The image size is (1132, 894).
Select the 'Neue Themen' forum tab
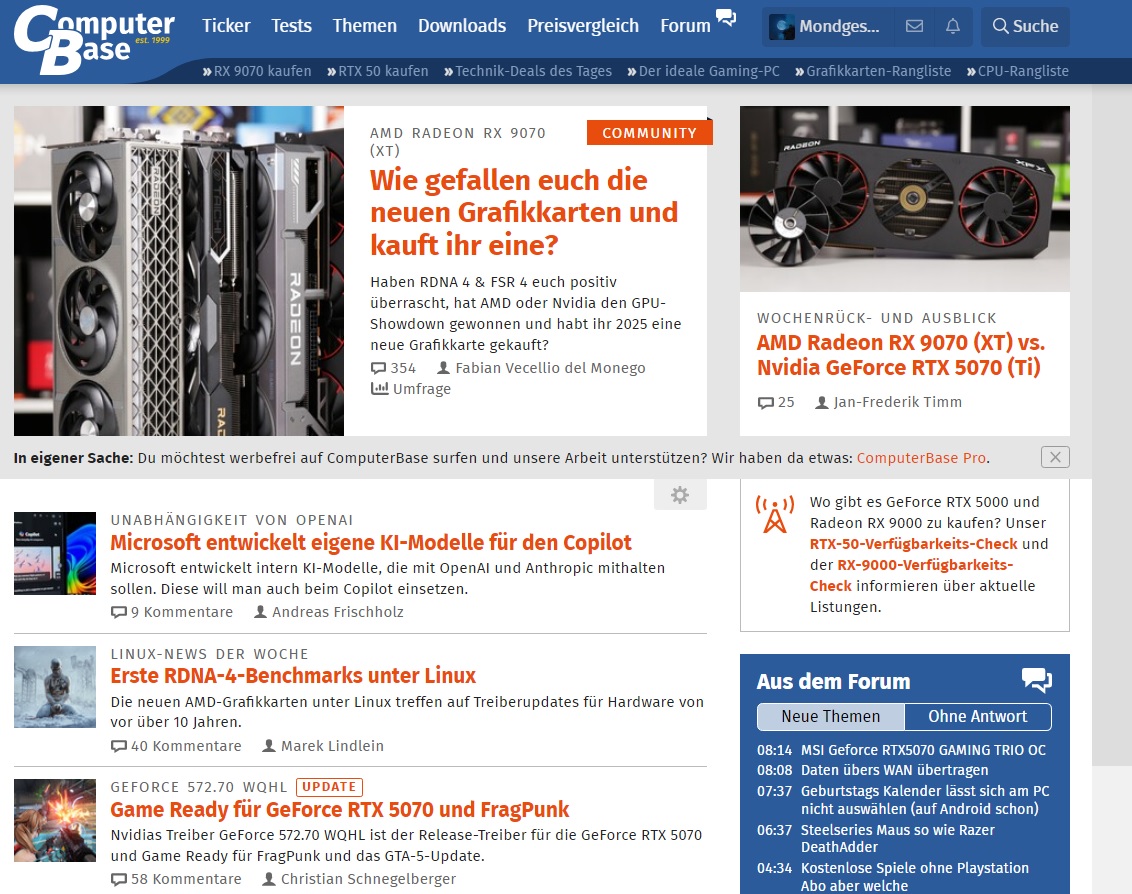click(x=830, y=716)
